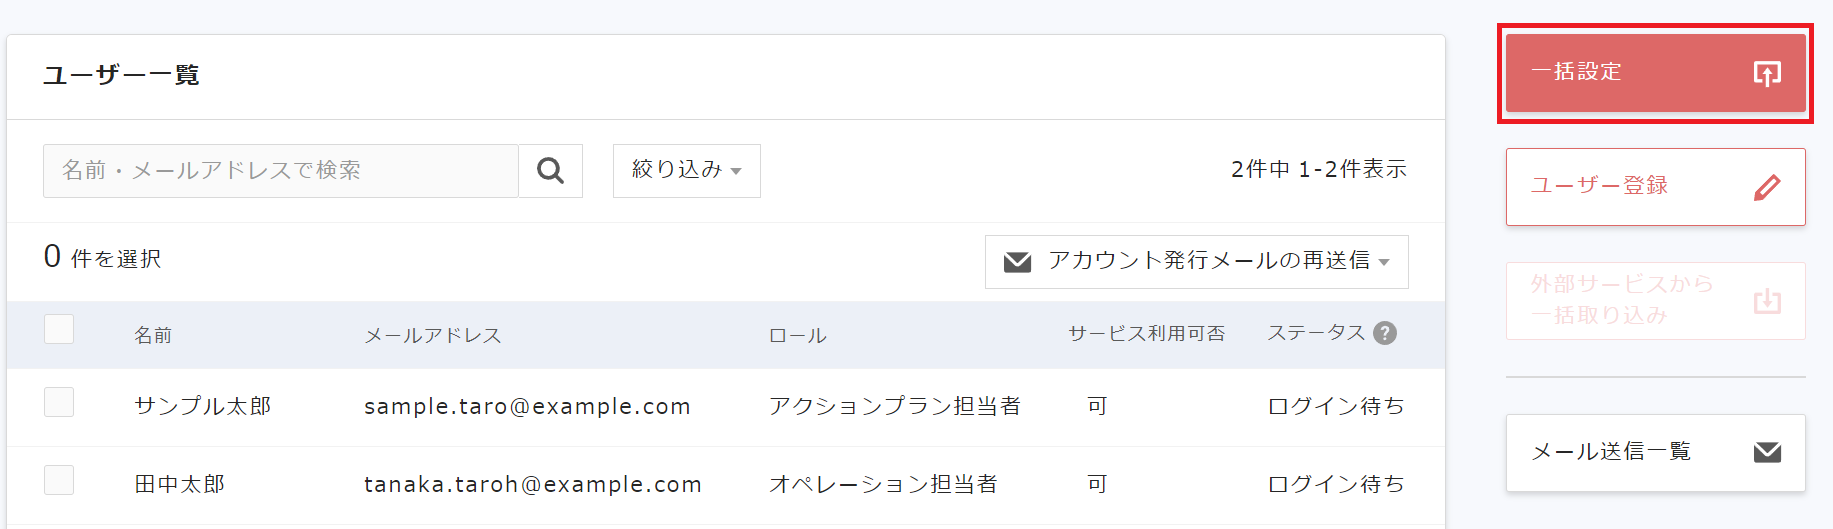Viewport: 1833px width, 529px height.
Task: Click the 名前 column header
Action: [153, 335]
